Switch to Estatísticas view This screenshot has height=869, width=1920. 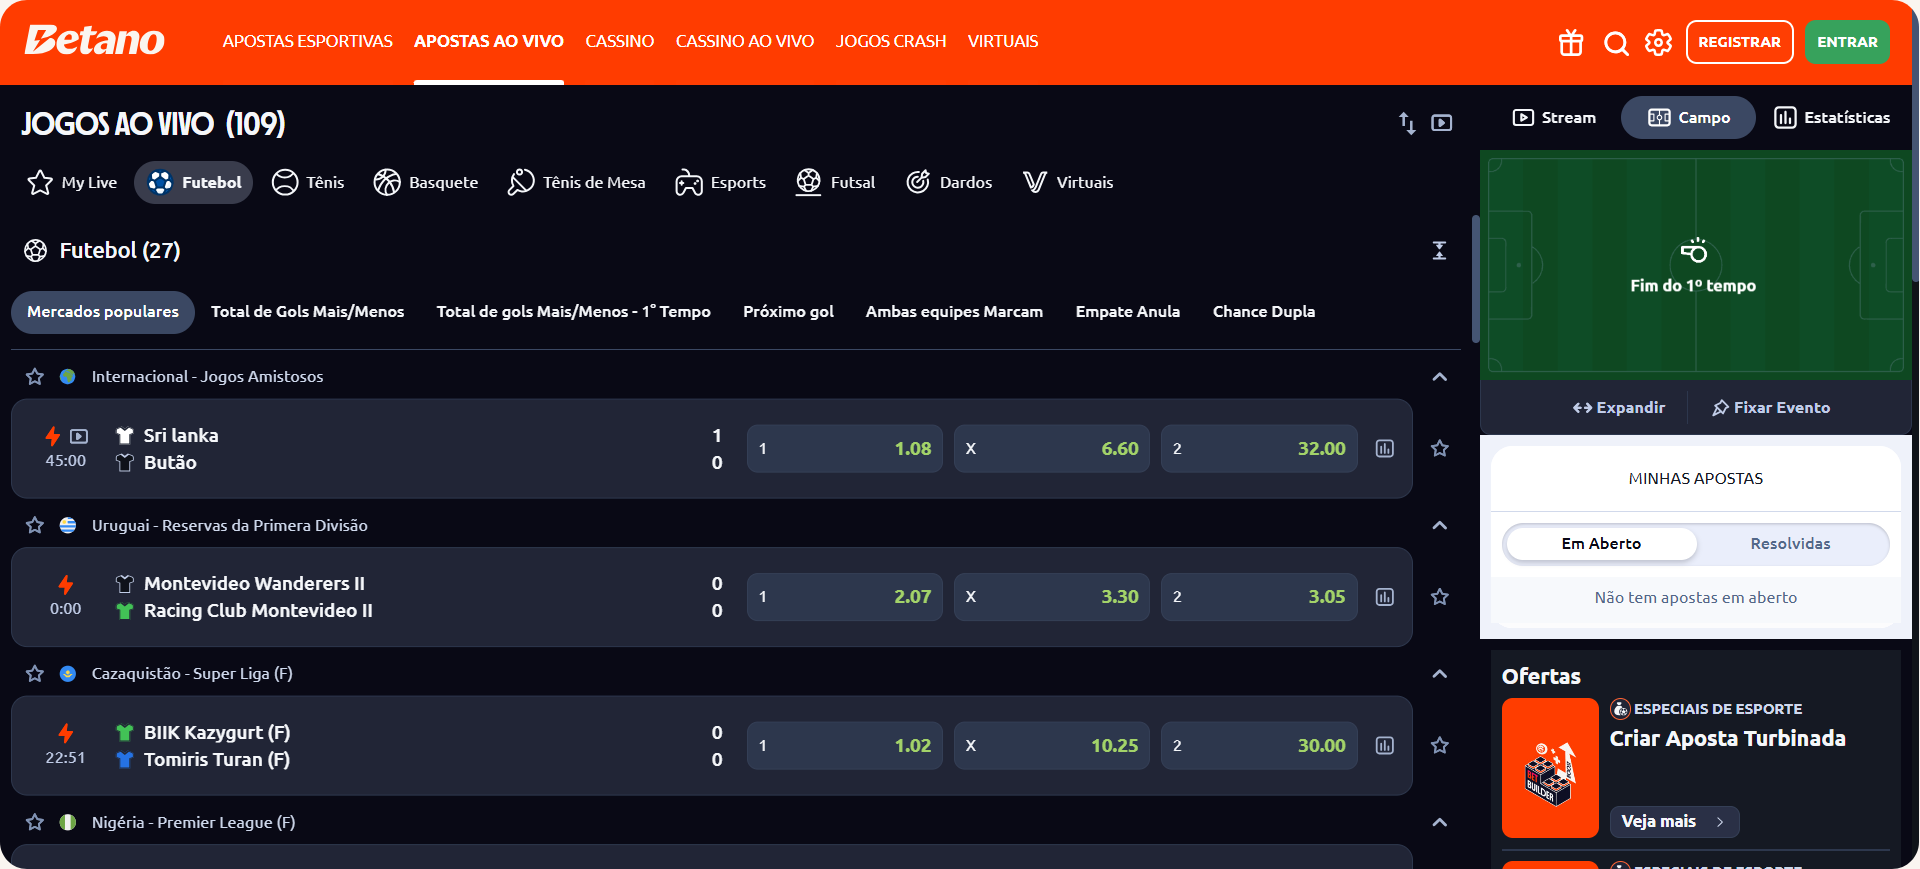pyautogui.click(x=1832, y=117)
